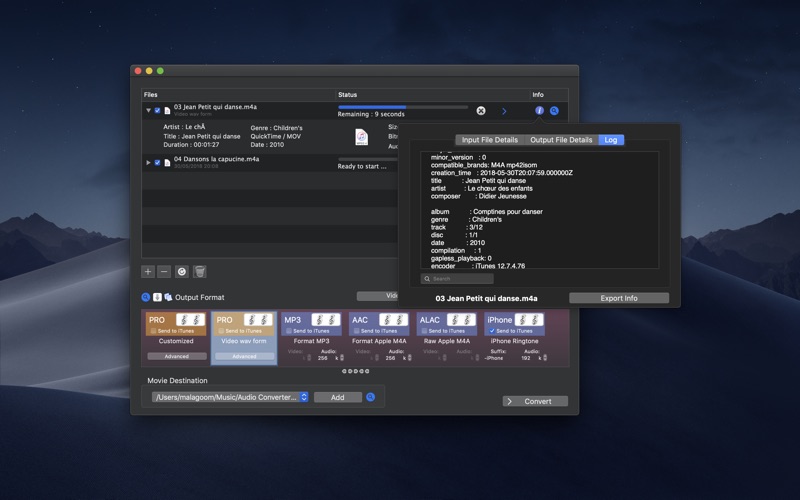The height and width of the screenshot is (500, 800).
Task: Uncheck the 03 Jean Petit qui danse file
Action: click(x=158, y=110)
